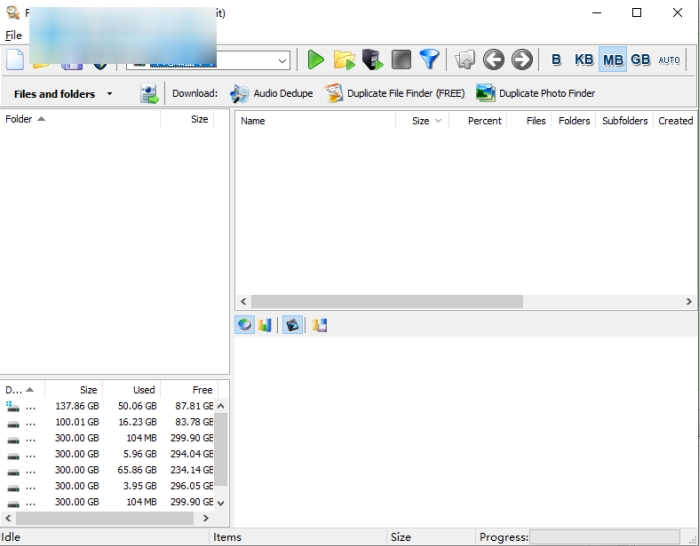700x546 pixels.
Task: Click drive icon in the 3.95 GB used row
Action: [x=13, y=488]
